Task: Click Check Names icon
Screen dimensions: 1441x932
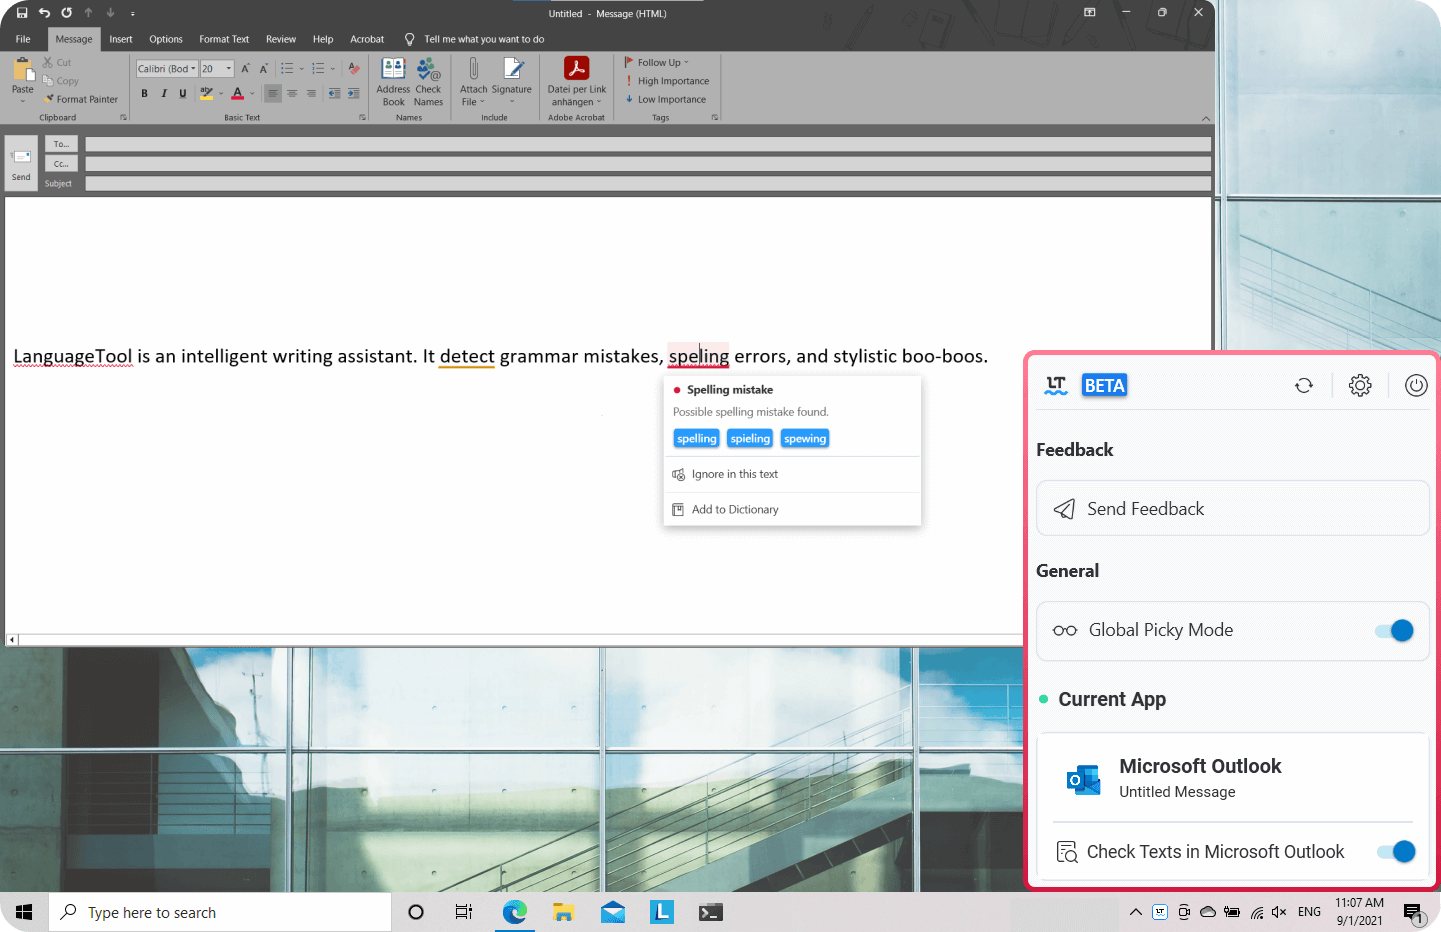Action: 428,81
